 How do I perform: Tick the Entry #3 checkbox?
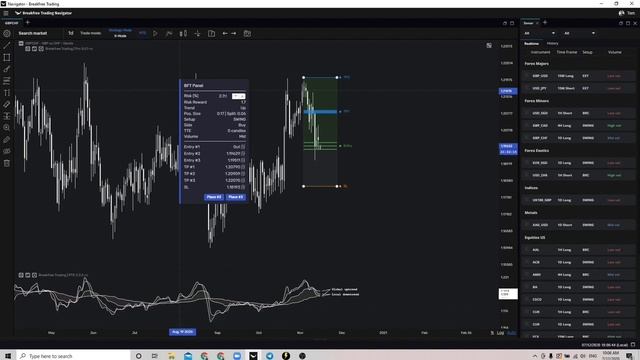243,160
